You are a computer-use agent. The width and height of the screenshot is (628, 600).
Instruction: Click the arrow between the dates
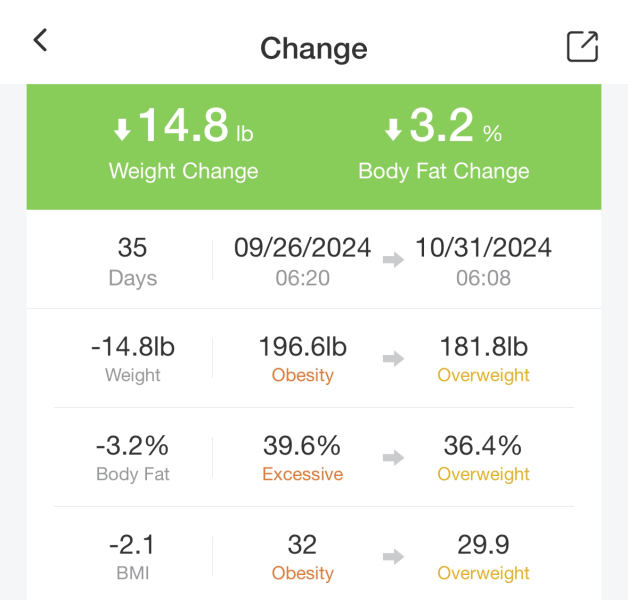point(393,260)
